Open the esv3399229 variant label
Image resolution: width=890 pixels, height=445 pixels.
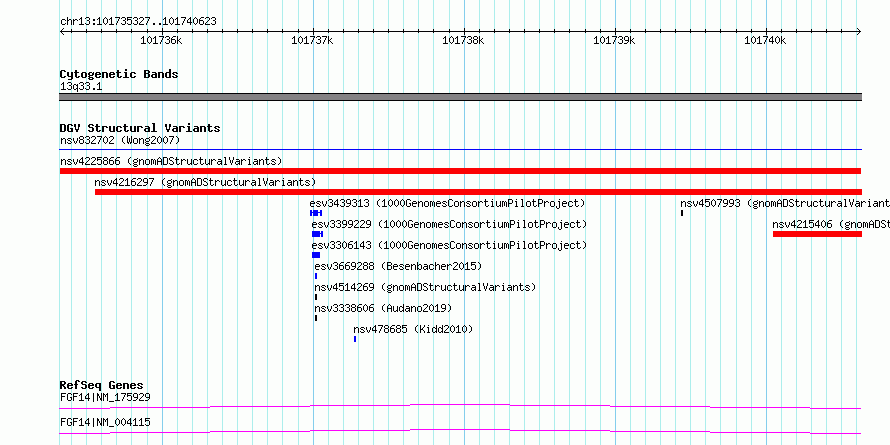pyautogui.click(x=449, y=224)
